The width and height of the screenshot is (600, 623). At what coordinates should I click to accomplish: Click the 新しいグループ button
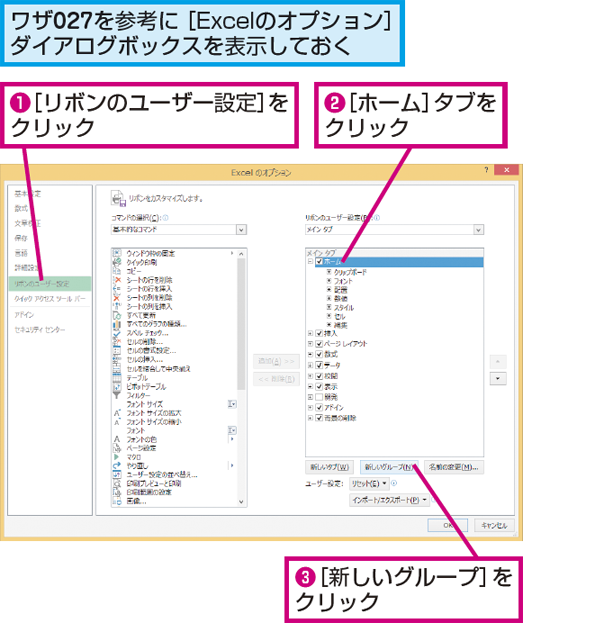389,467
